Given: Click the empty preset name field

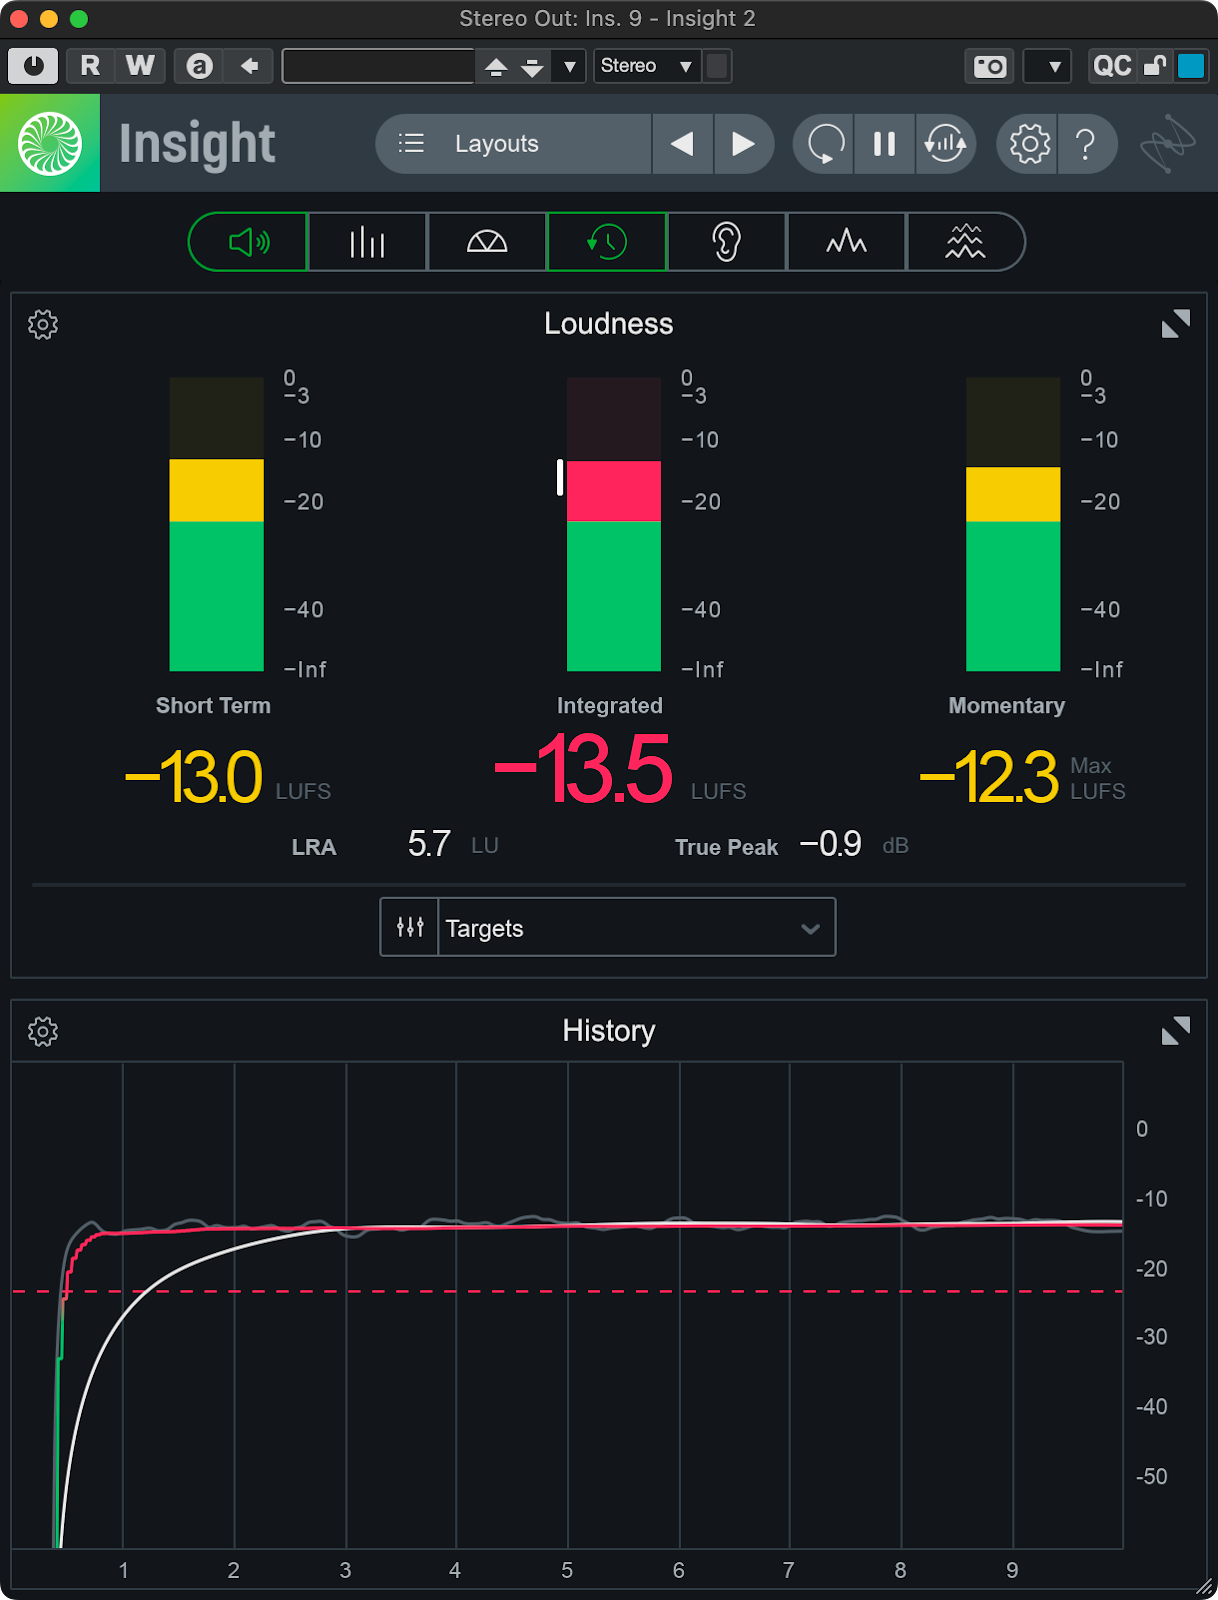Looking at the screenshot, I should click(x=378, y=67).
